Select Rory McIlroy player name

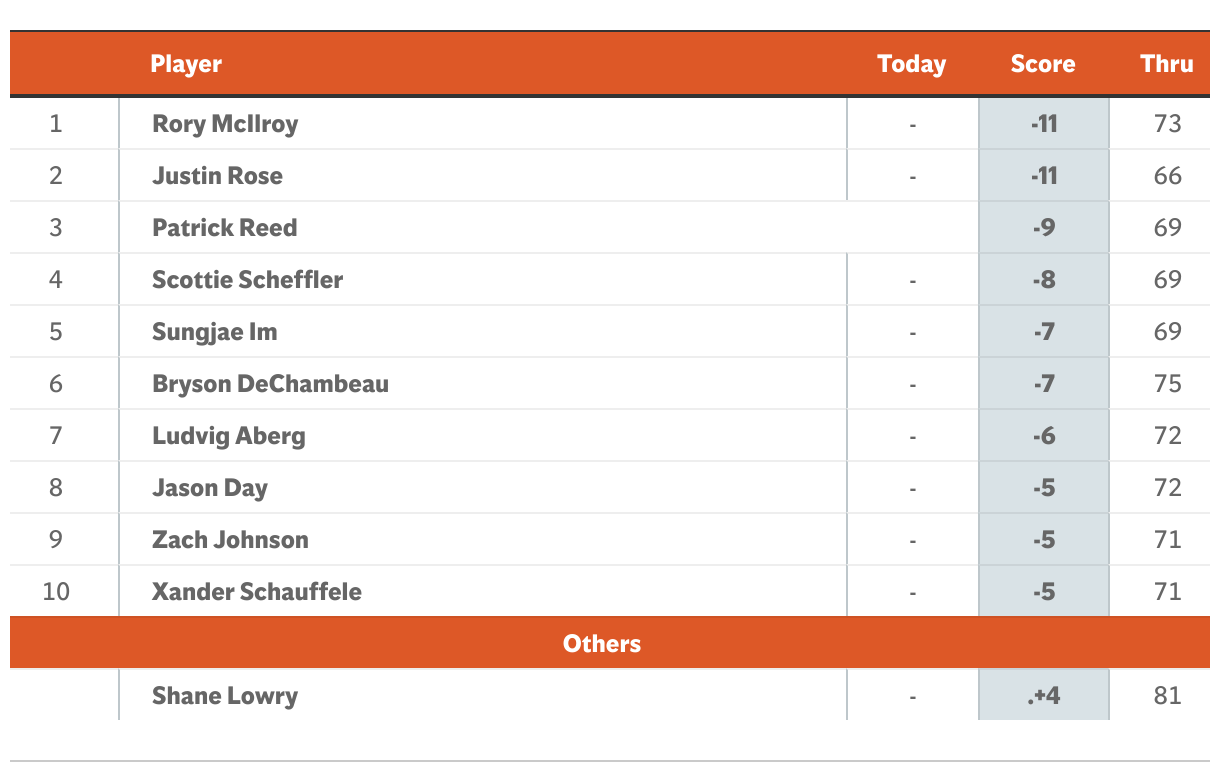click(x=225, y=124)
